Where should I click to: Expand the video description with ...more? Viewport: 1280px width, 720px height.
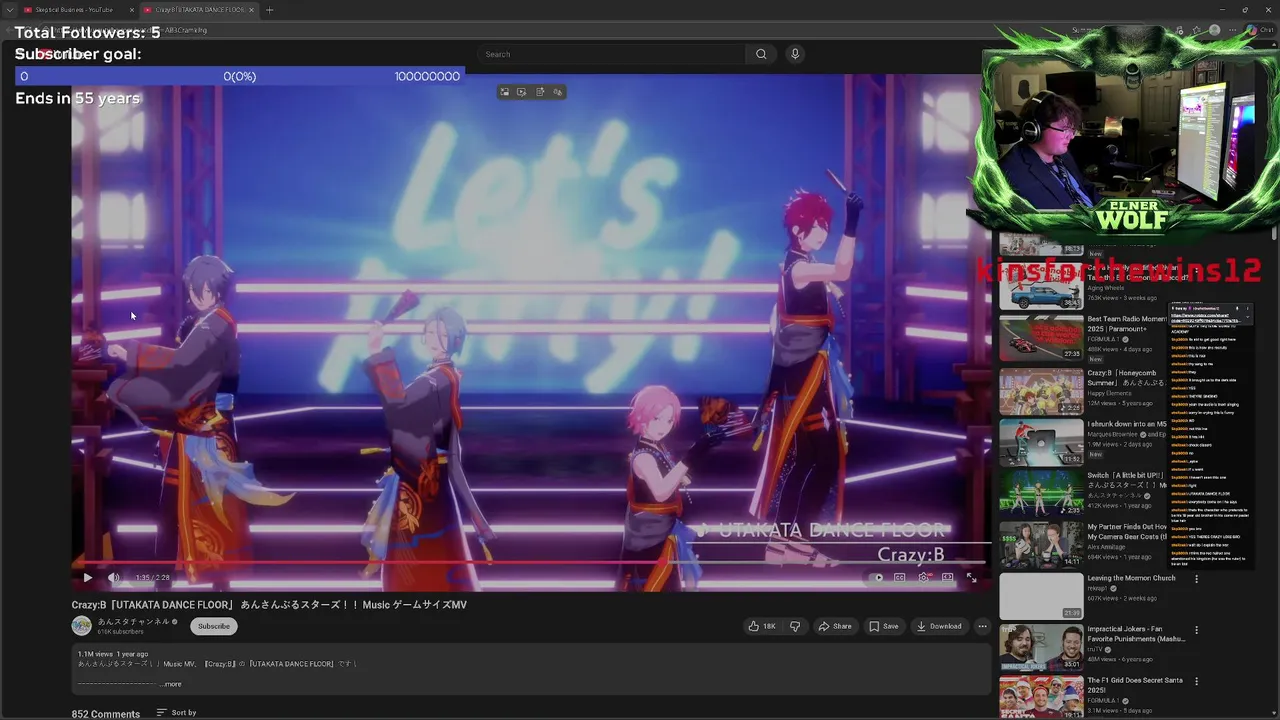[171, 684]
